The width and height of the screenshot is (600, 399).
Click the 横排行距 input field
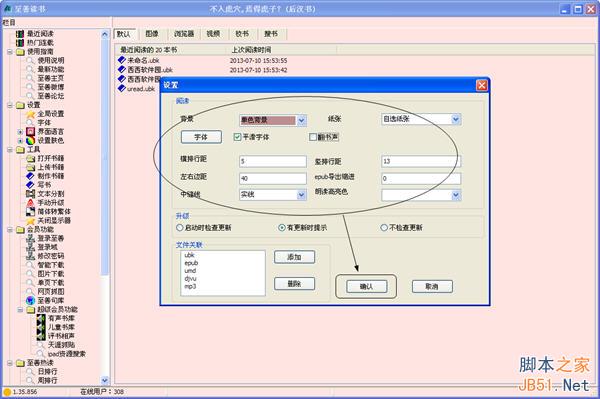point(273,161)
